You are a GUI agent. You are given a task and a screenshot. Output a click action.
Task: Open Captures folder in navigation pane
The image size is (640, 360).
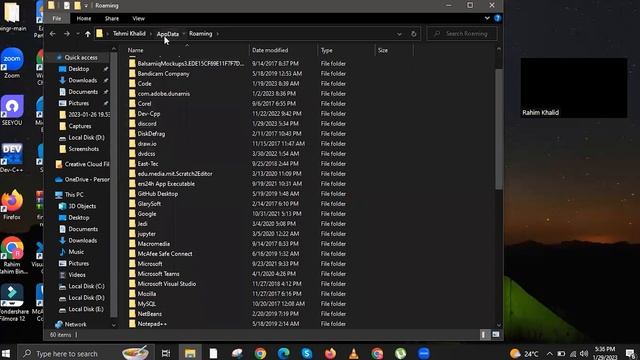tap(80, 126)
